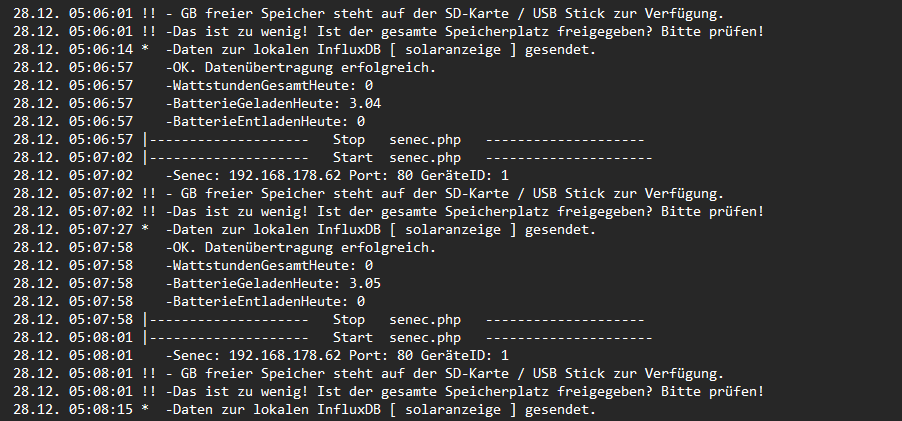
Task: Click the 05:06:57 "BatterieEntladenHeute: 0" entry
Action: (x=266, y=121)
